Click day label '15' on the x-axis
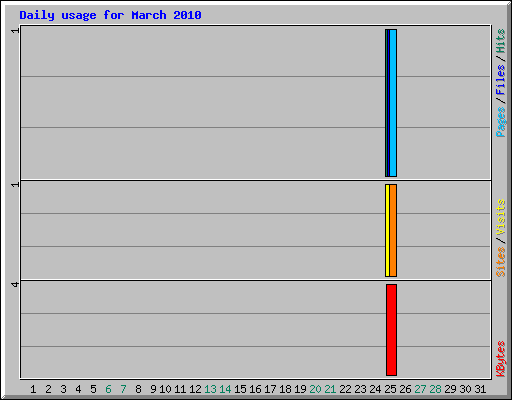Screen dimensions: 512x400 point(240,389)
